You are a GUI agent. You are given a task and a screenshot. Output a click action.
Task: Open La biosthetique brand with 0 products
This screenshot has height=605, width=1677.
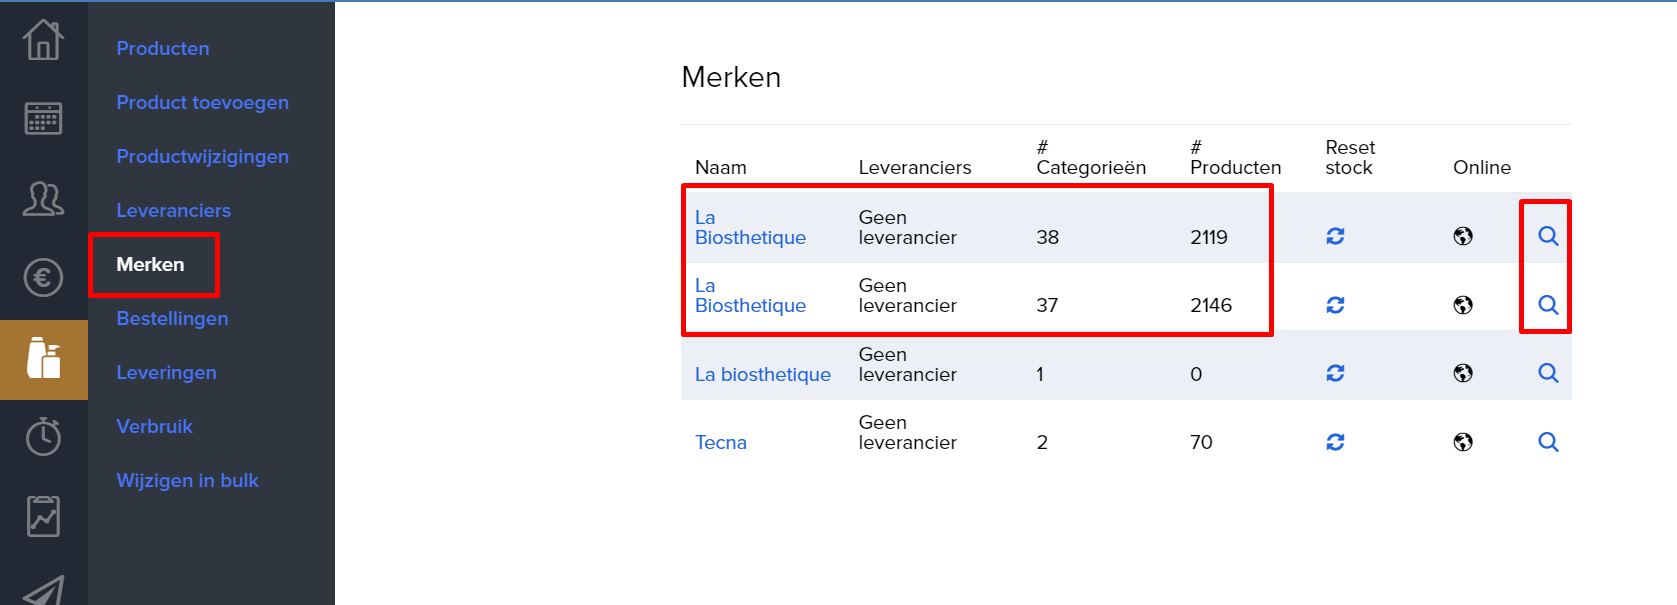pyautogui.click(x=763, y=374)
